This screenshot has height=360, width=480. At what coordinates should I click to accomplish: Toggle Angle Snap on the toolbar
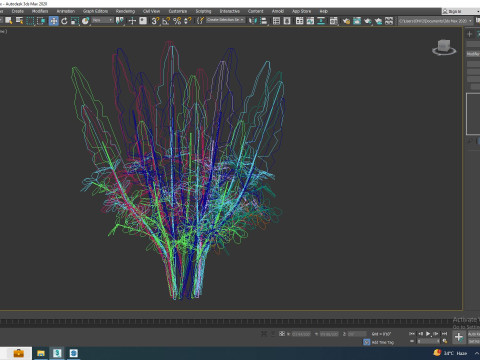coord(166,21)
